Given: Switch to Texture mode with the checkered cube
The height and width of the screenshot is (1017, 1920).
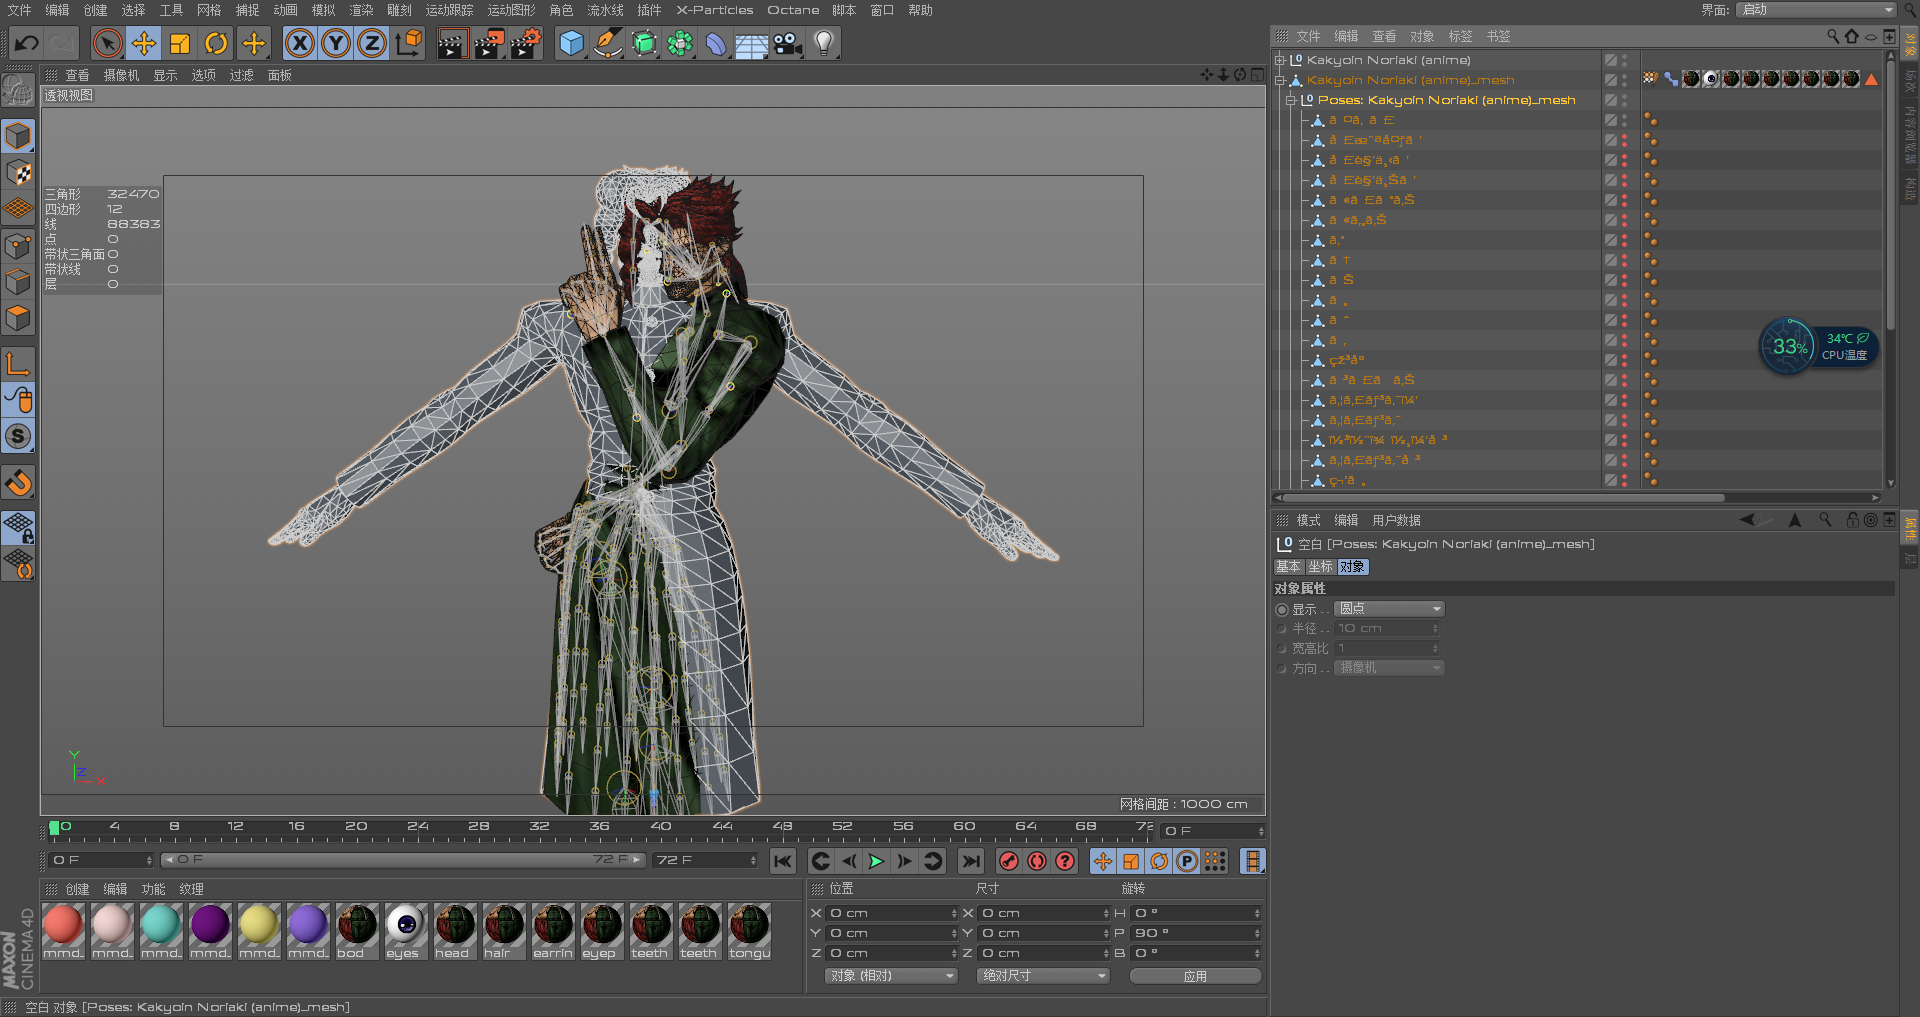Looking at the screenshot, I should [18, 172].
